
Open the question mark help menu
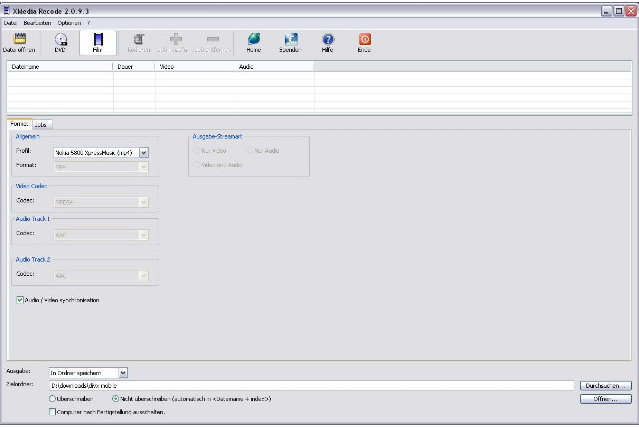tap(89, 23)
